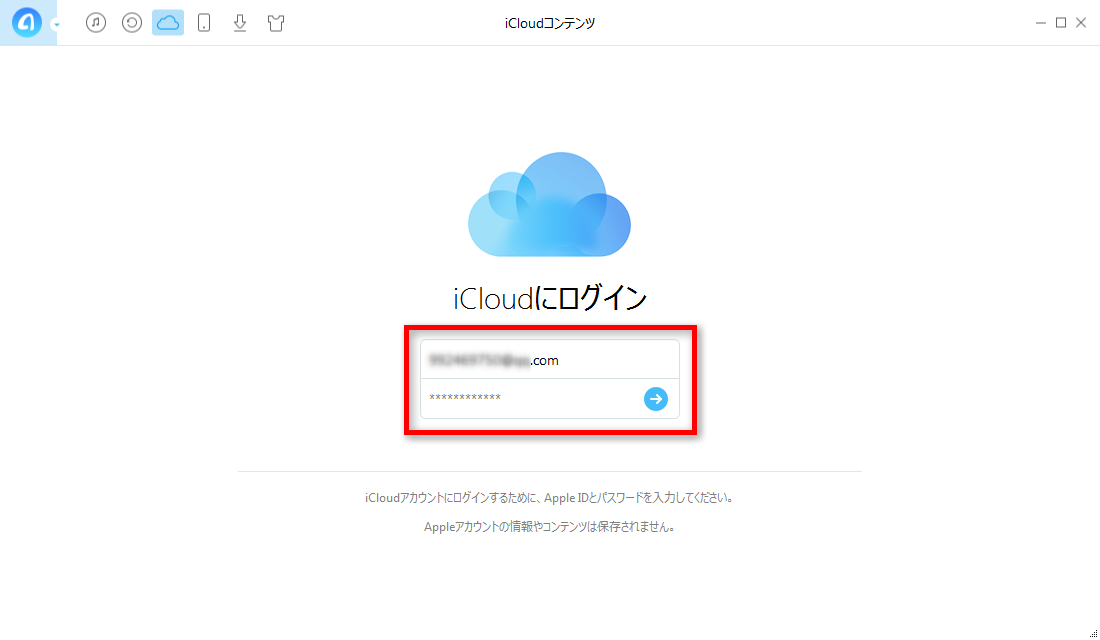Screen dimensions: 1100x640
Task: Maximize the AnyTrans window
Action: pyautogui.click(x=1061, y=22)
